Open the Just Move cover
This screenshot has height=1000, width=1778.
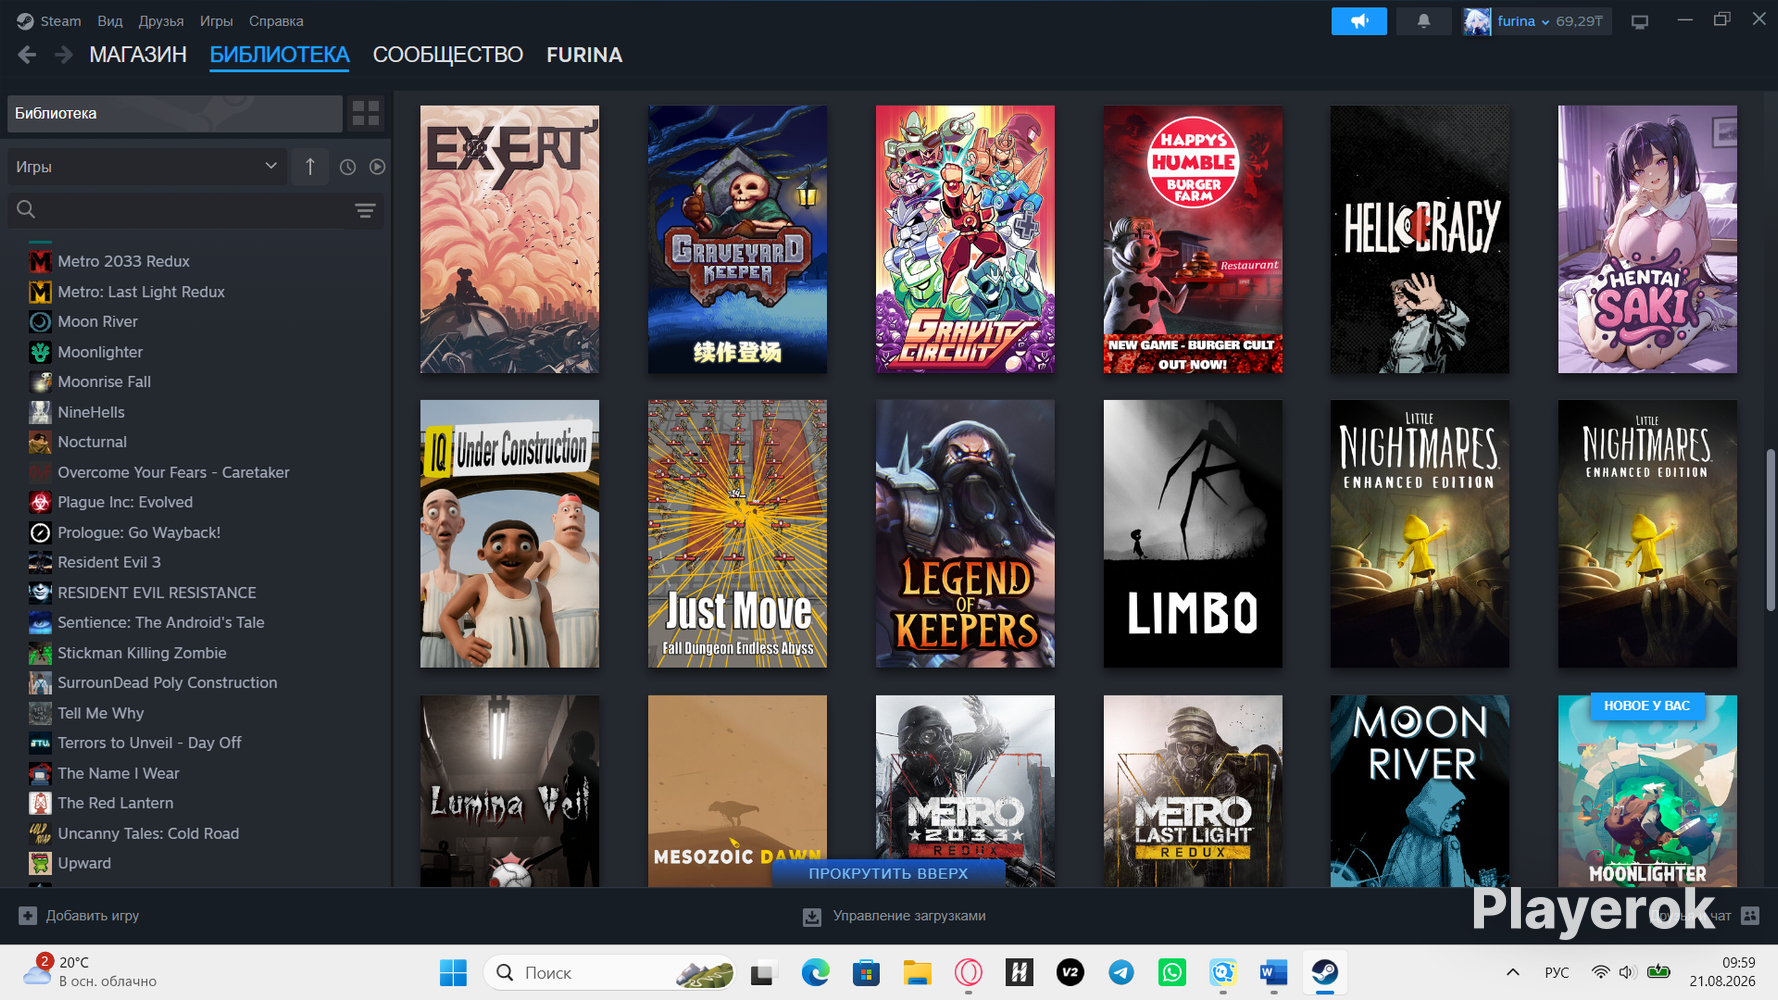738,534
